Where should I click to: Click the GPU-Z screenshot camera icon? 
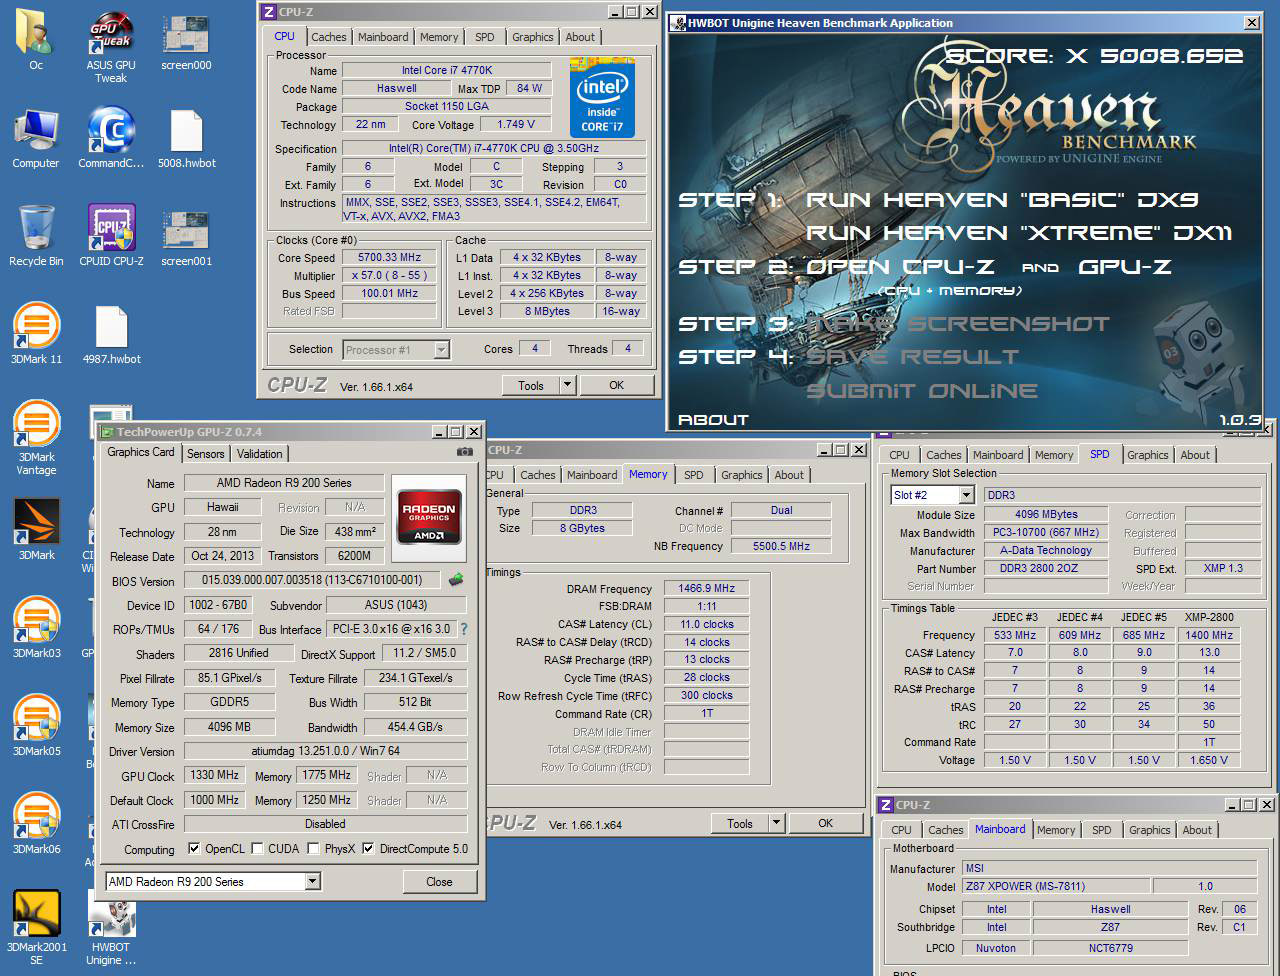click(464, 452)
